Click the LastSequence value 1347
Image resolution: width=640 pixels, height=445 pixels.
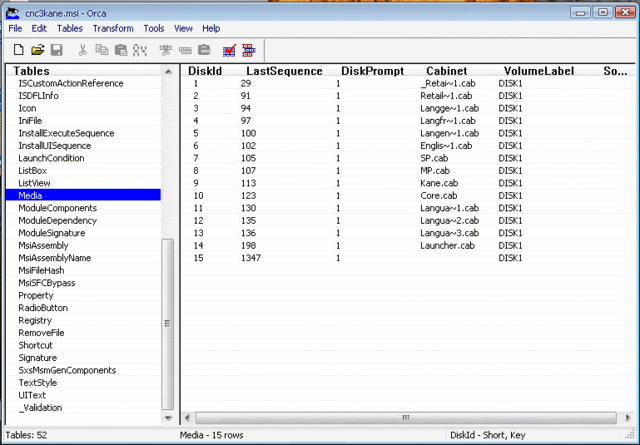coord(251,258)
